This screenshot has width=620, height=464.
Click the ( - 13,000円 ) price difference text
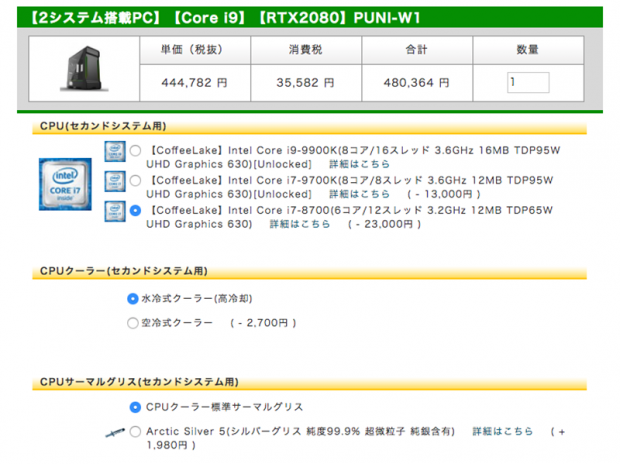(x=444, y=194)
